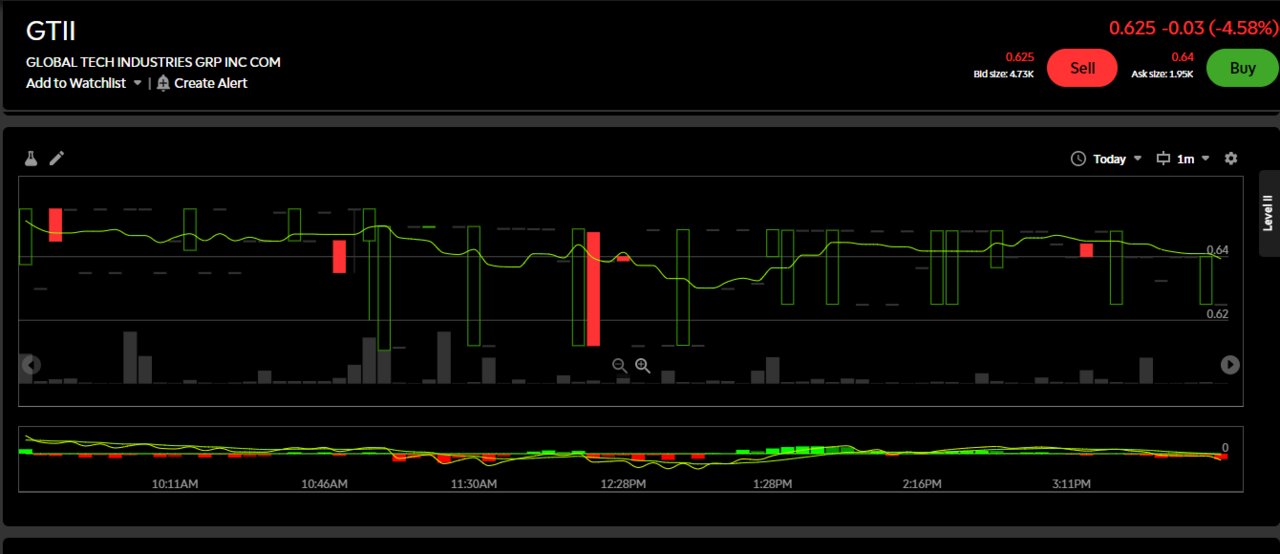Image resolution: width=1280 pixels, height=554 pixels.
Task: Click the red Sell button
Action: pos(1082,68)
